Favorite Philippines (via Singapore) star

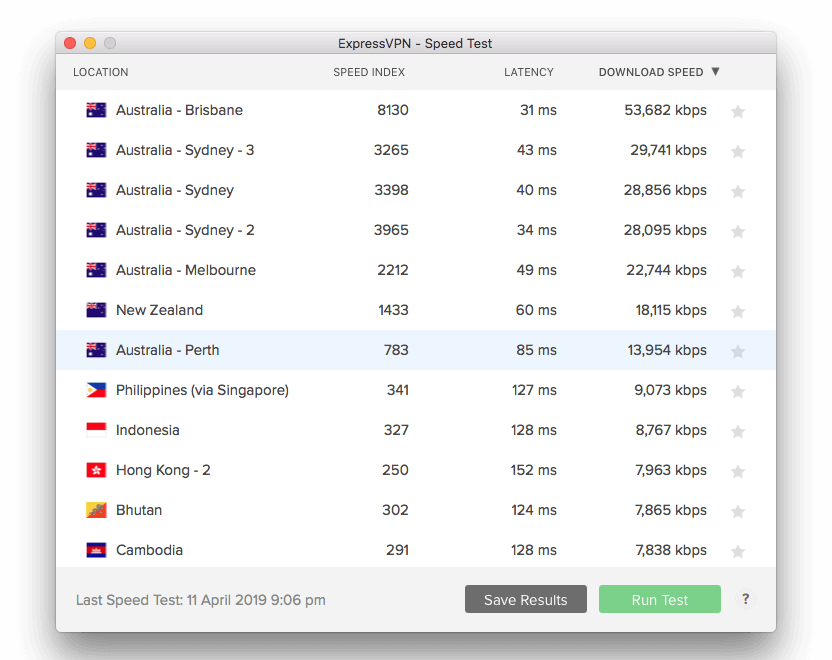pos(738,391)
